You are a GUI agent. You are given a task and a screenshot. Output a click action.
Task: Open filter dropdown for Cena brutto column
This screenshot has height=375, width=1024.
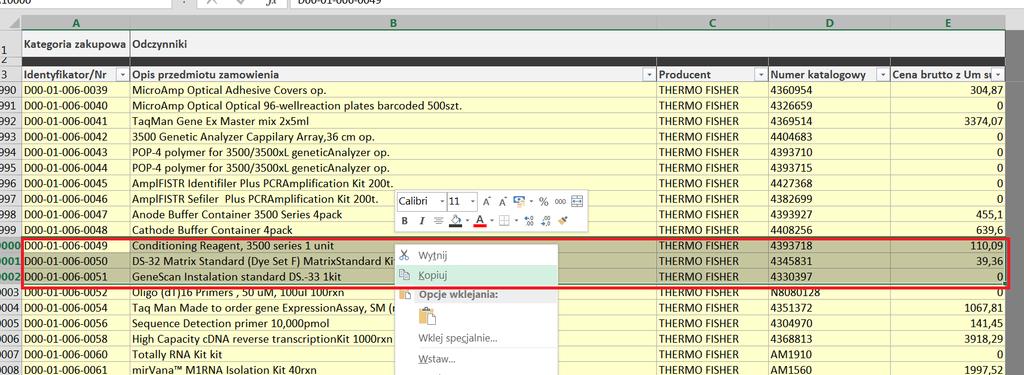point(998,74)
